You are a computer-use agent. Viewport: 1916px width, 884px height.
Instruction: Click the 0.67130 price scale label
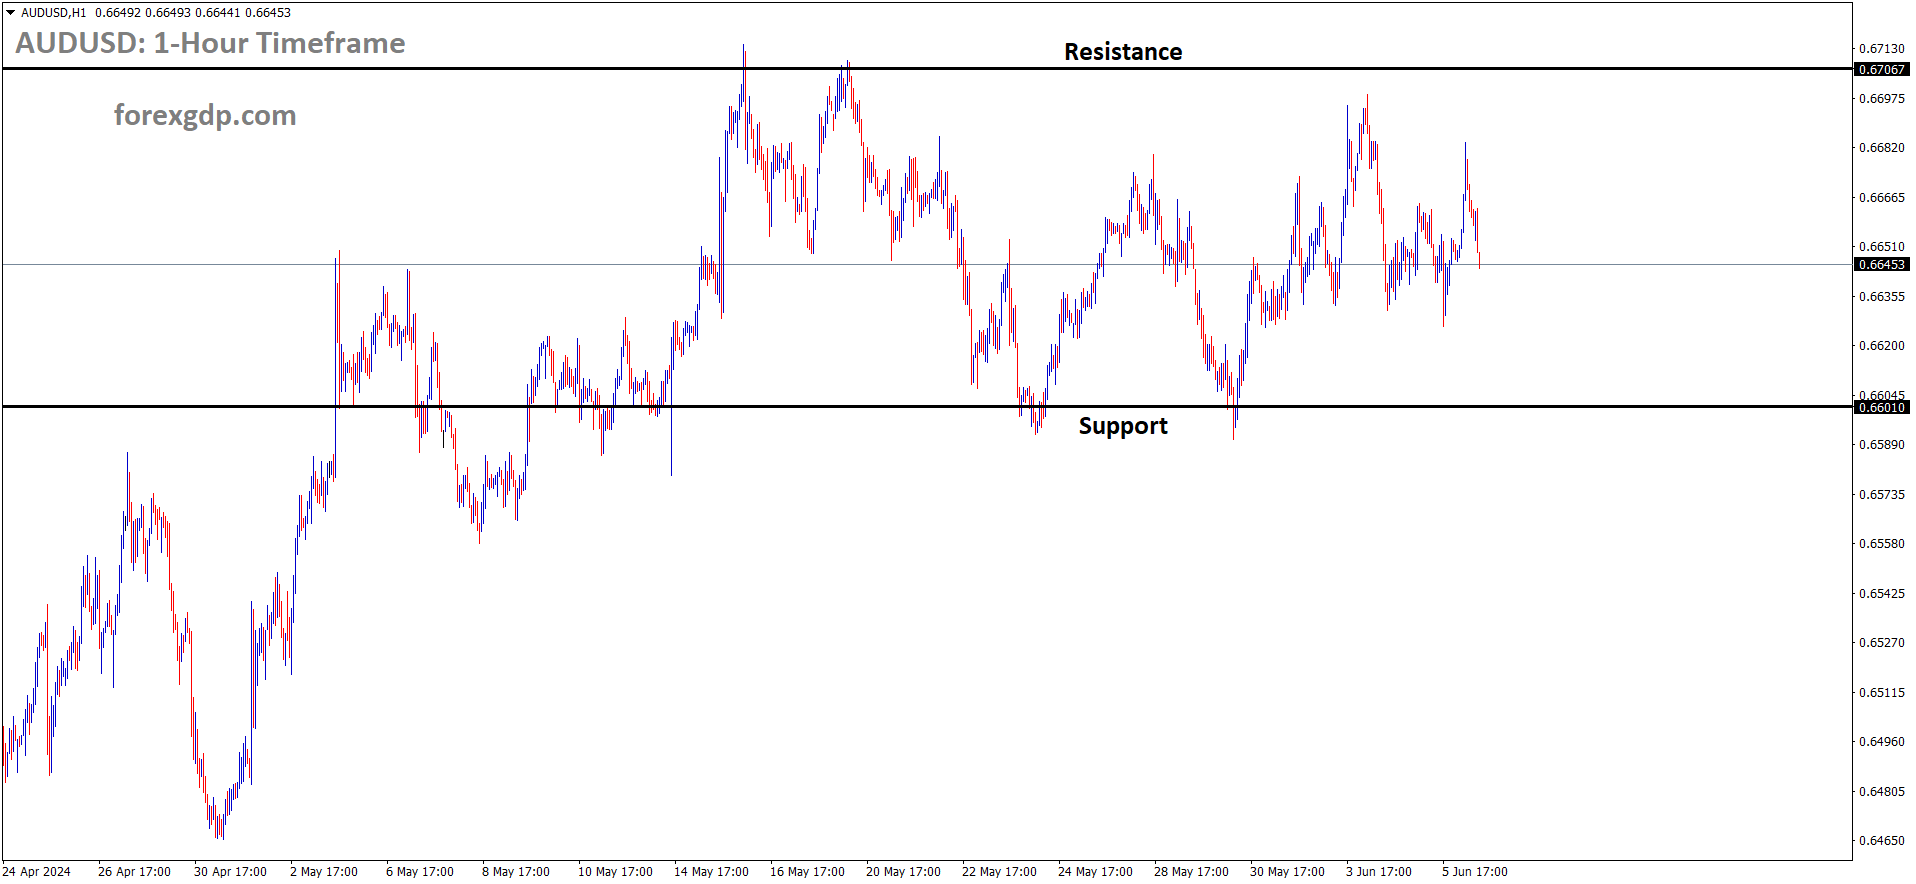tap(1881, 48)
